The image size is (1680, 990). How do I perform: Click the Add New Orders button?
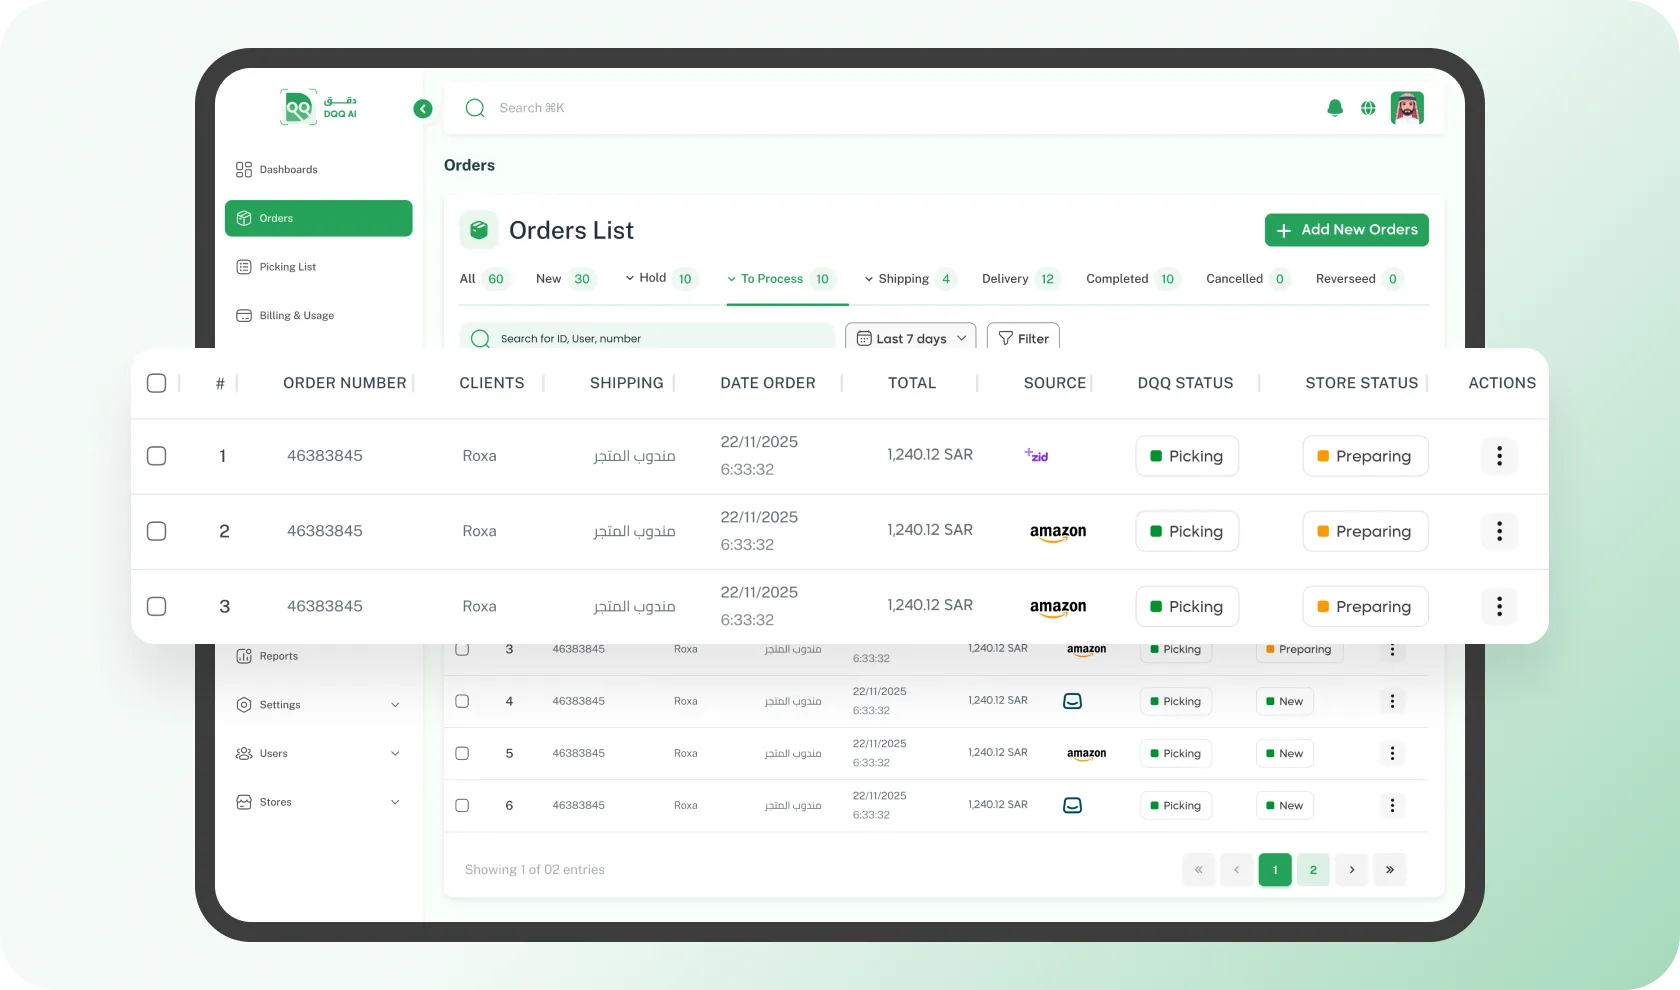click(x=1346, y=230)
